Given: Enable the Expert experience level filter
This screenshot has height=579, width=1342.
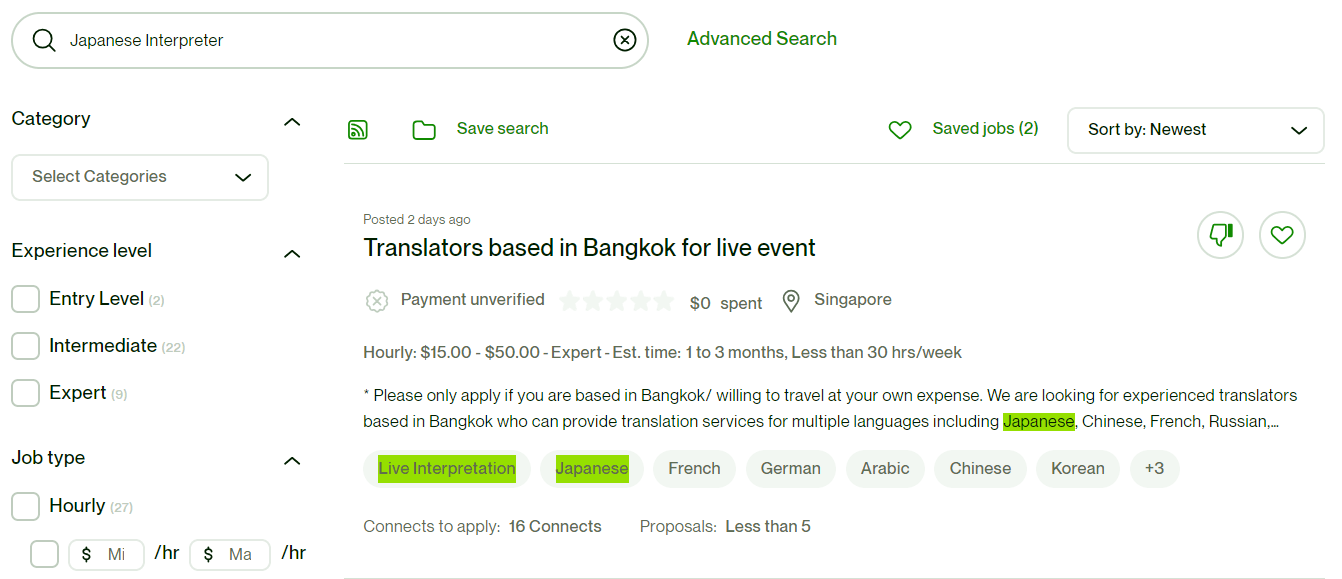Looking at the screenshot, I should click(25, 393).
